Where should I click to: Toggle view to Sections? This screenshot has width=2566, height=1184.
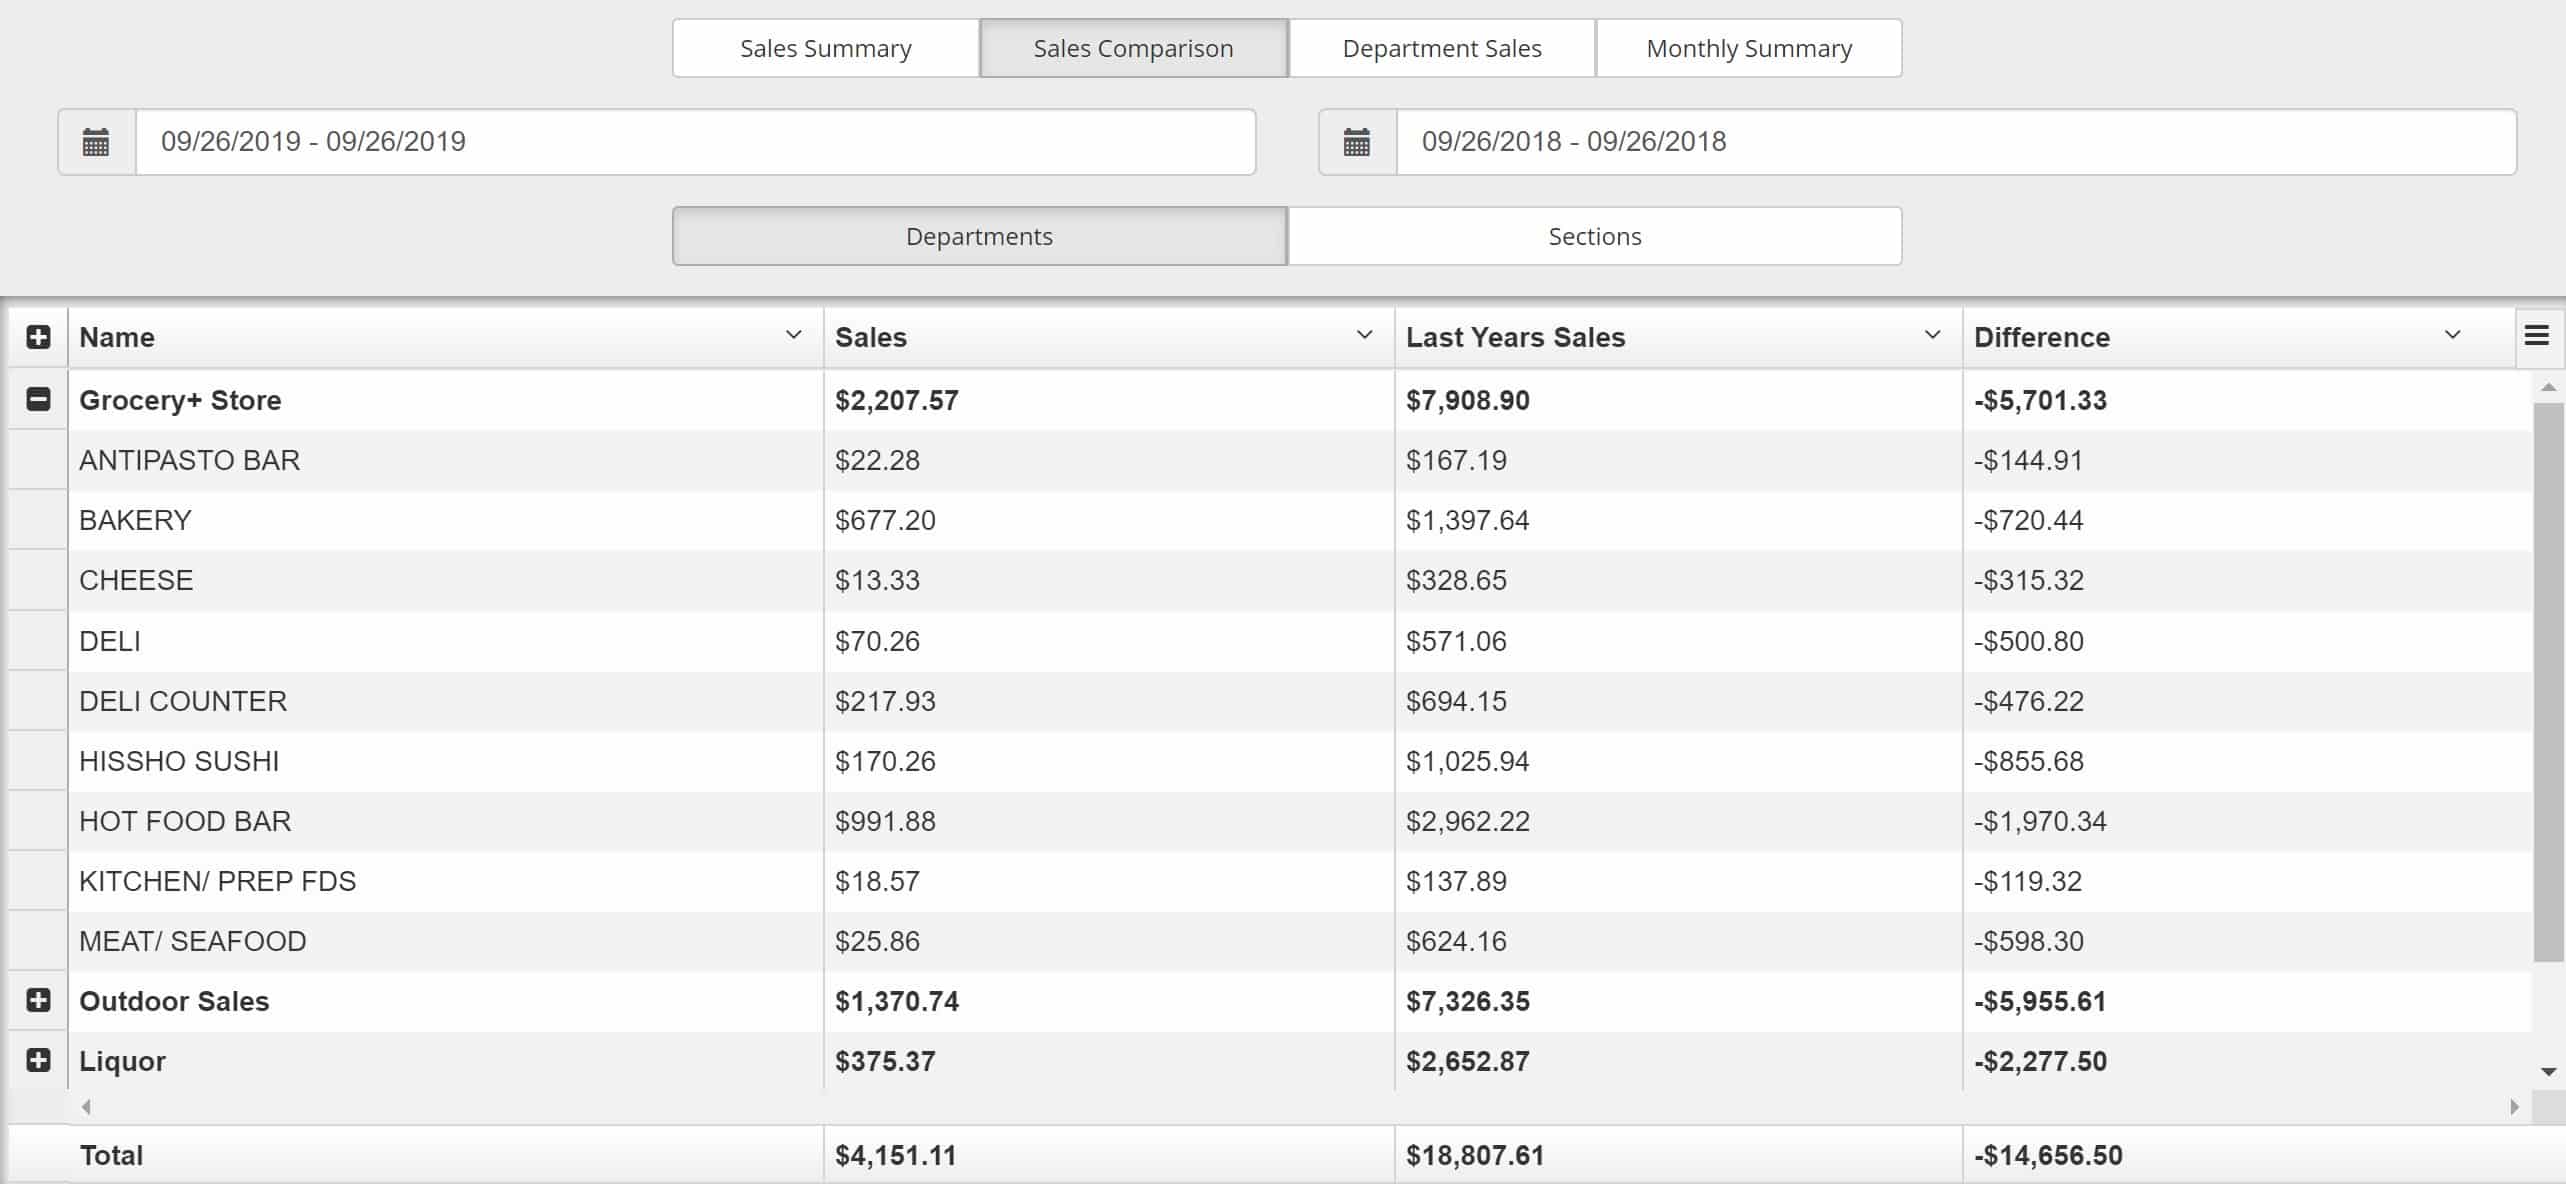(1594, 236)
